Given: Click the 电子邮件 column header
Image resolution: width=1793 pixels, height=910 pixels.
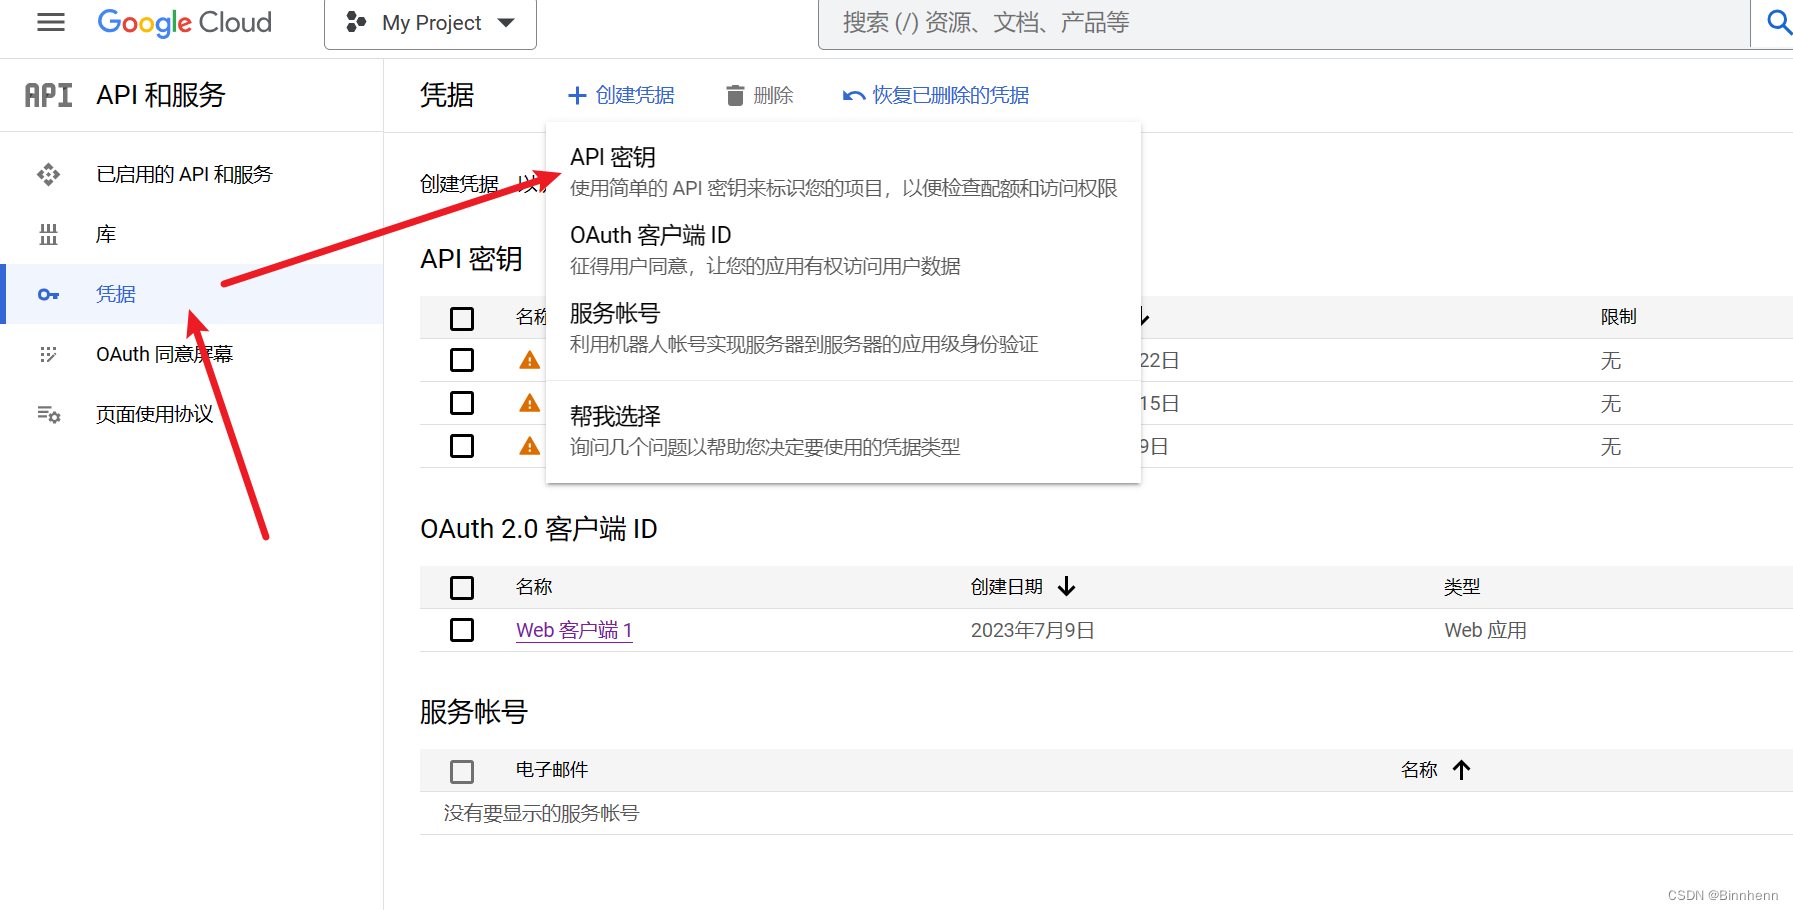Looking at the screenshot, I should click(552, 770).
